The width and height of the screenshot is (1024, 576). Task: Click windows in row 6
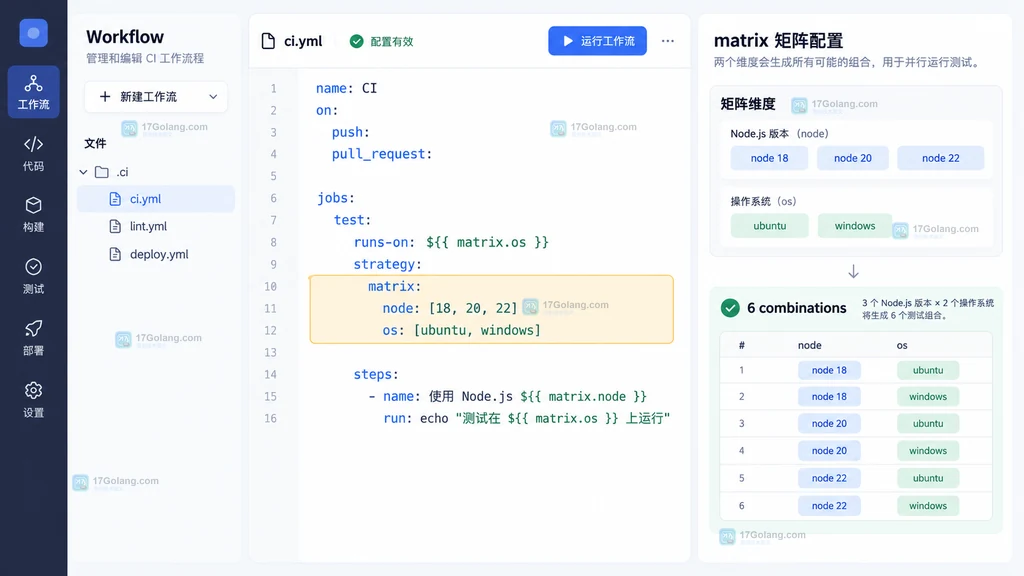(927, 505)
